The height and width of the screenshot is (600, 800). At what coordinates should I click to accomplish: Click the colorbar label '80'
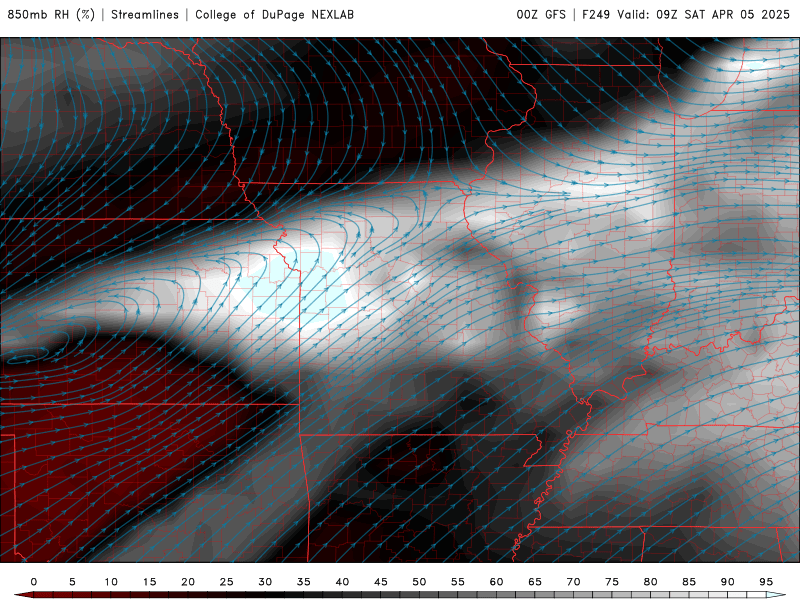tap(651, 582)
